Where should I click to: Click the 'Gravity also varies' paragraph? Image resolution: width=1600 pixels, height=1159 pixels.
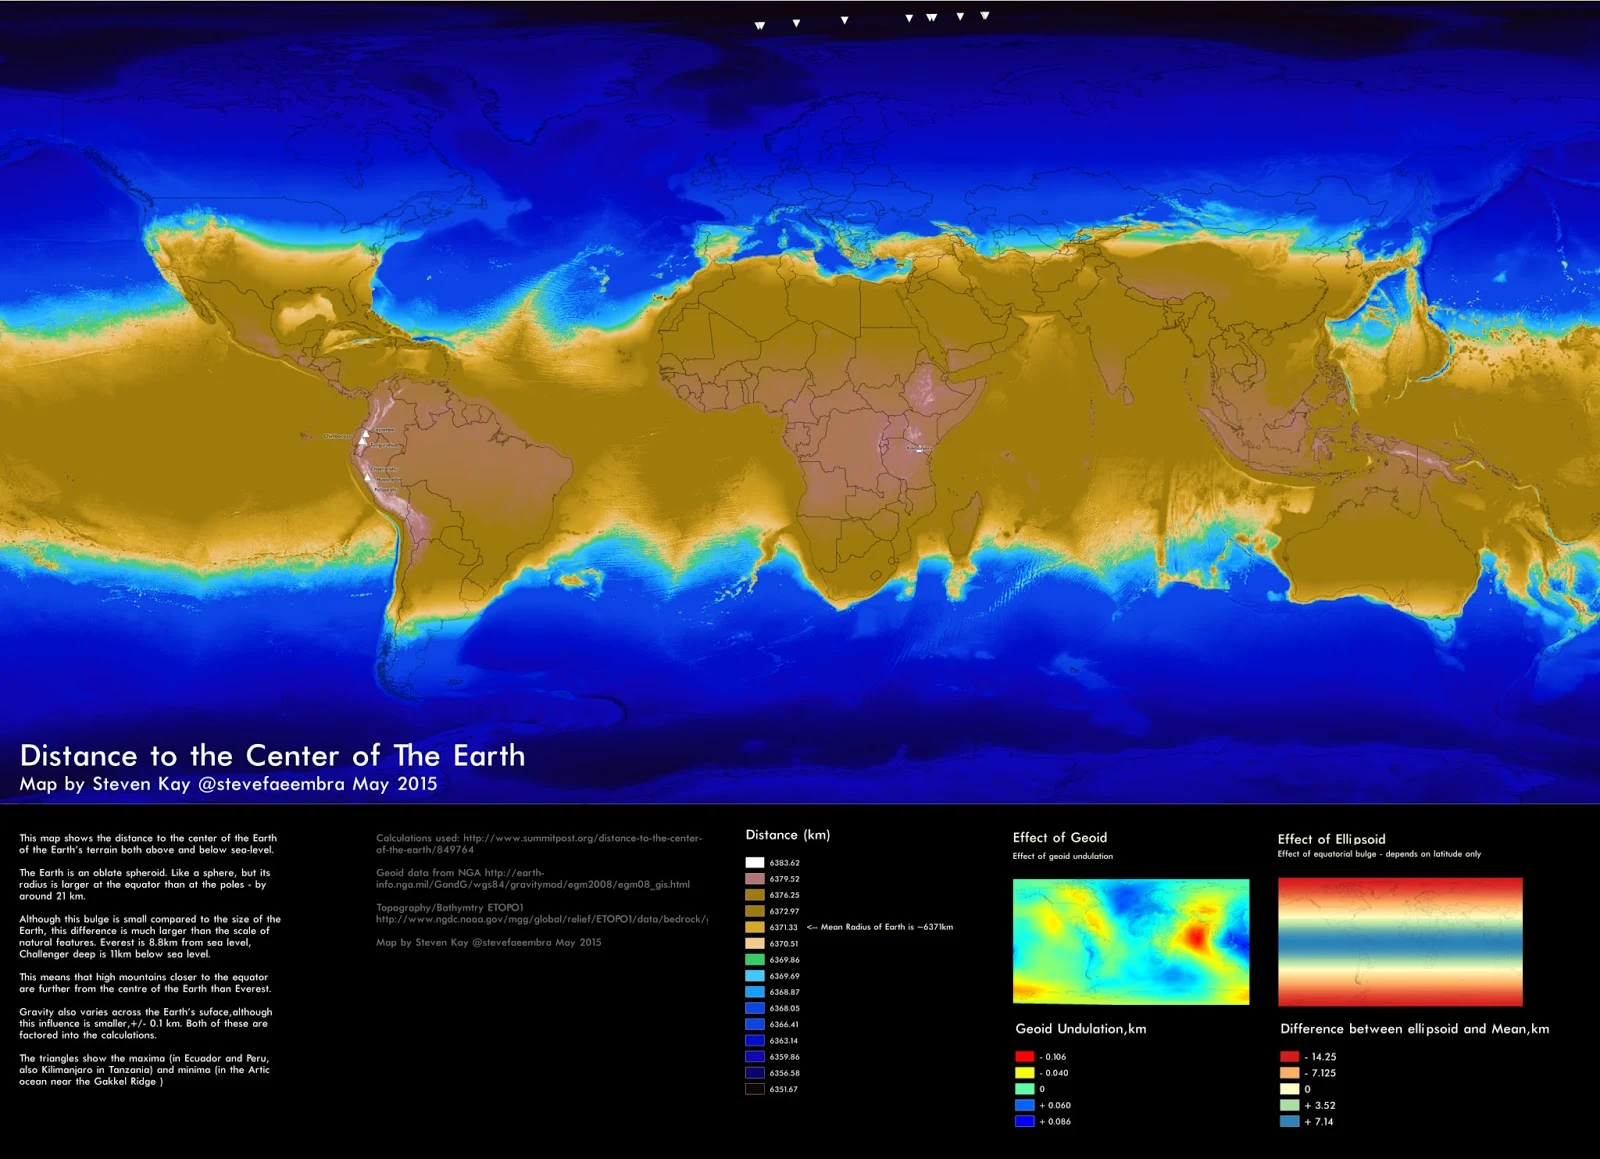[145, 1023]
